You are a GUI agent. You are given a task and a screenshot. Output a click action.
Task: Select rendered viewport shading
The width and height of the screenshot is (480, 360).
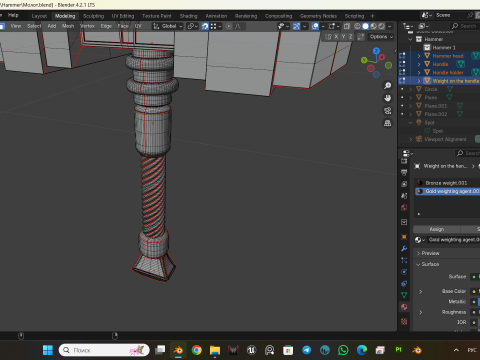[381, 26]
